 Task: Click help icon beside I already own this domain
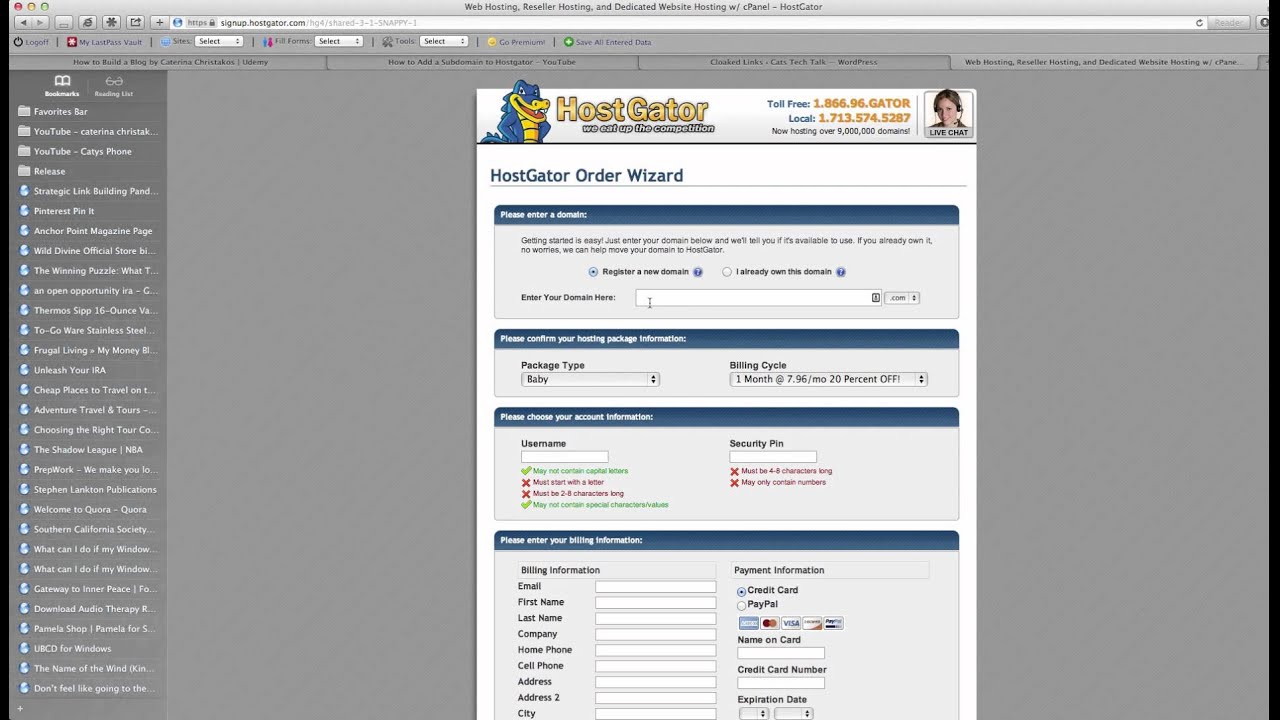(x=841, y=272)
